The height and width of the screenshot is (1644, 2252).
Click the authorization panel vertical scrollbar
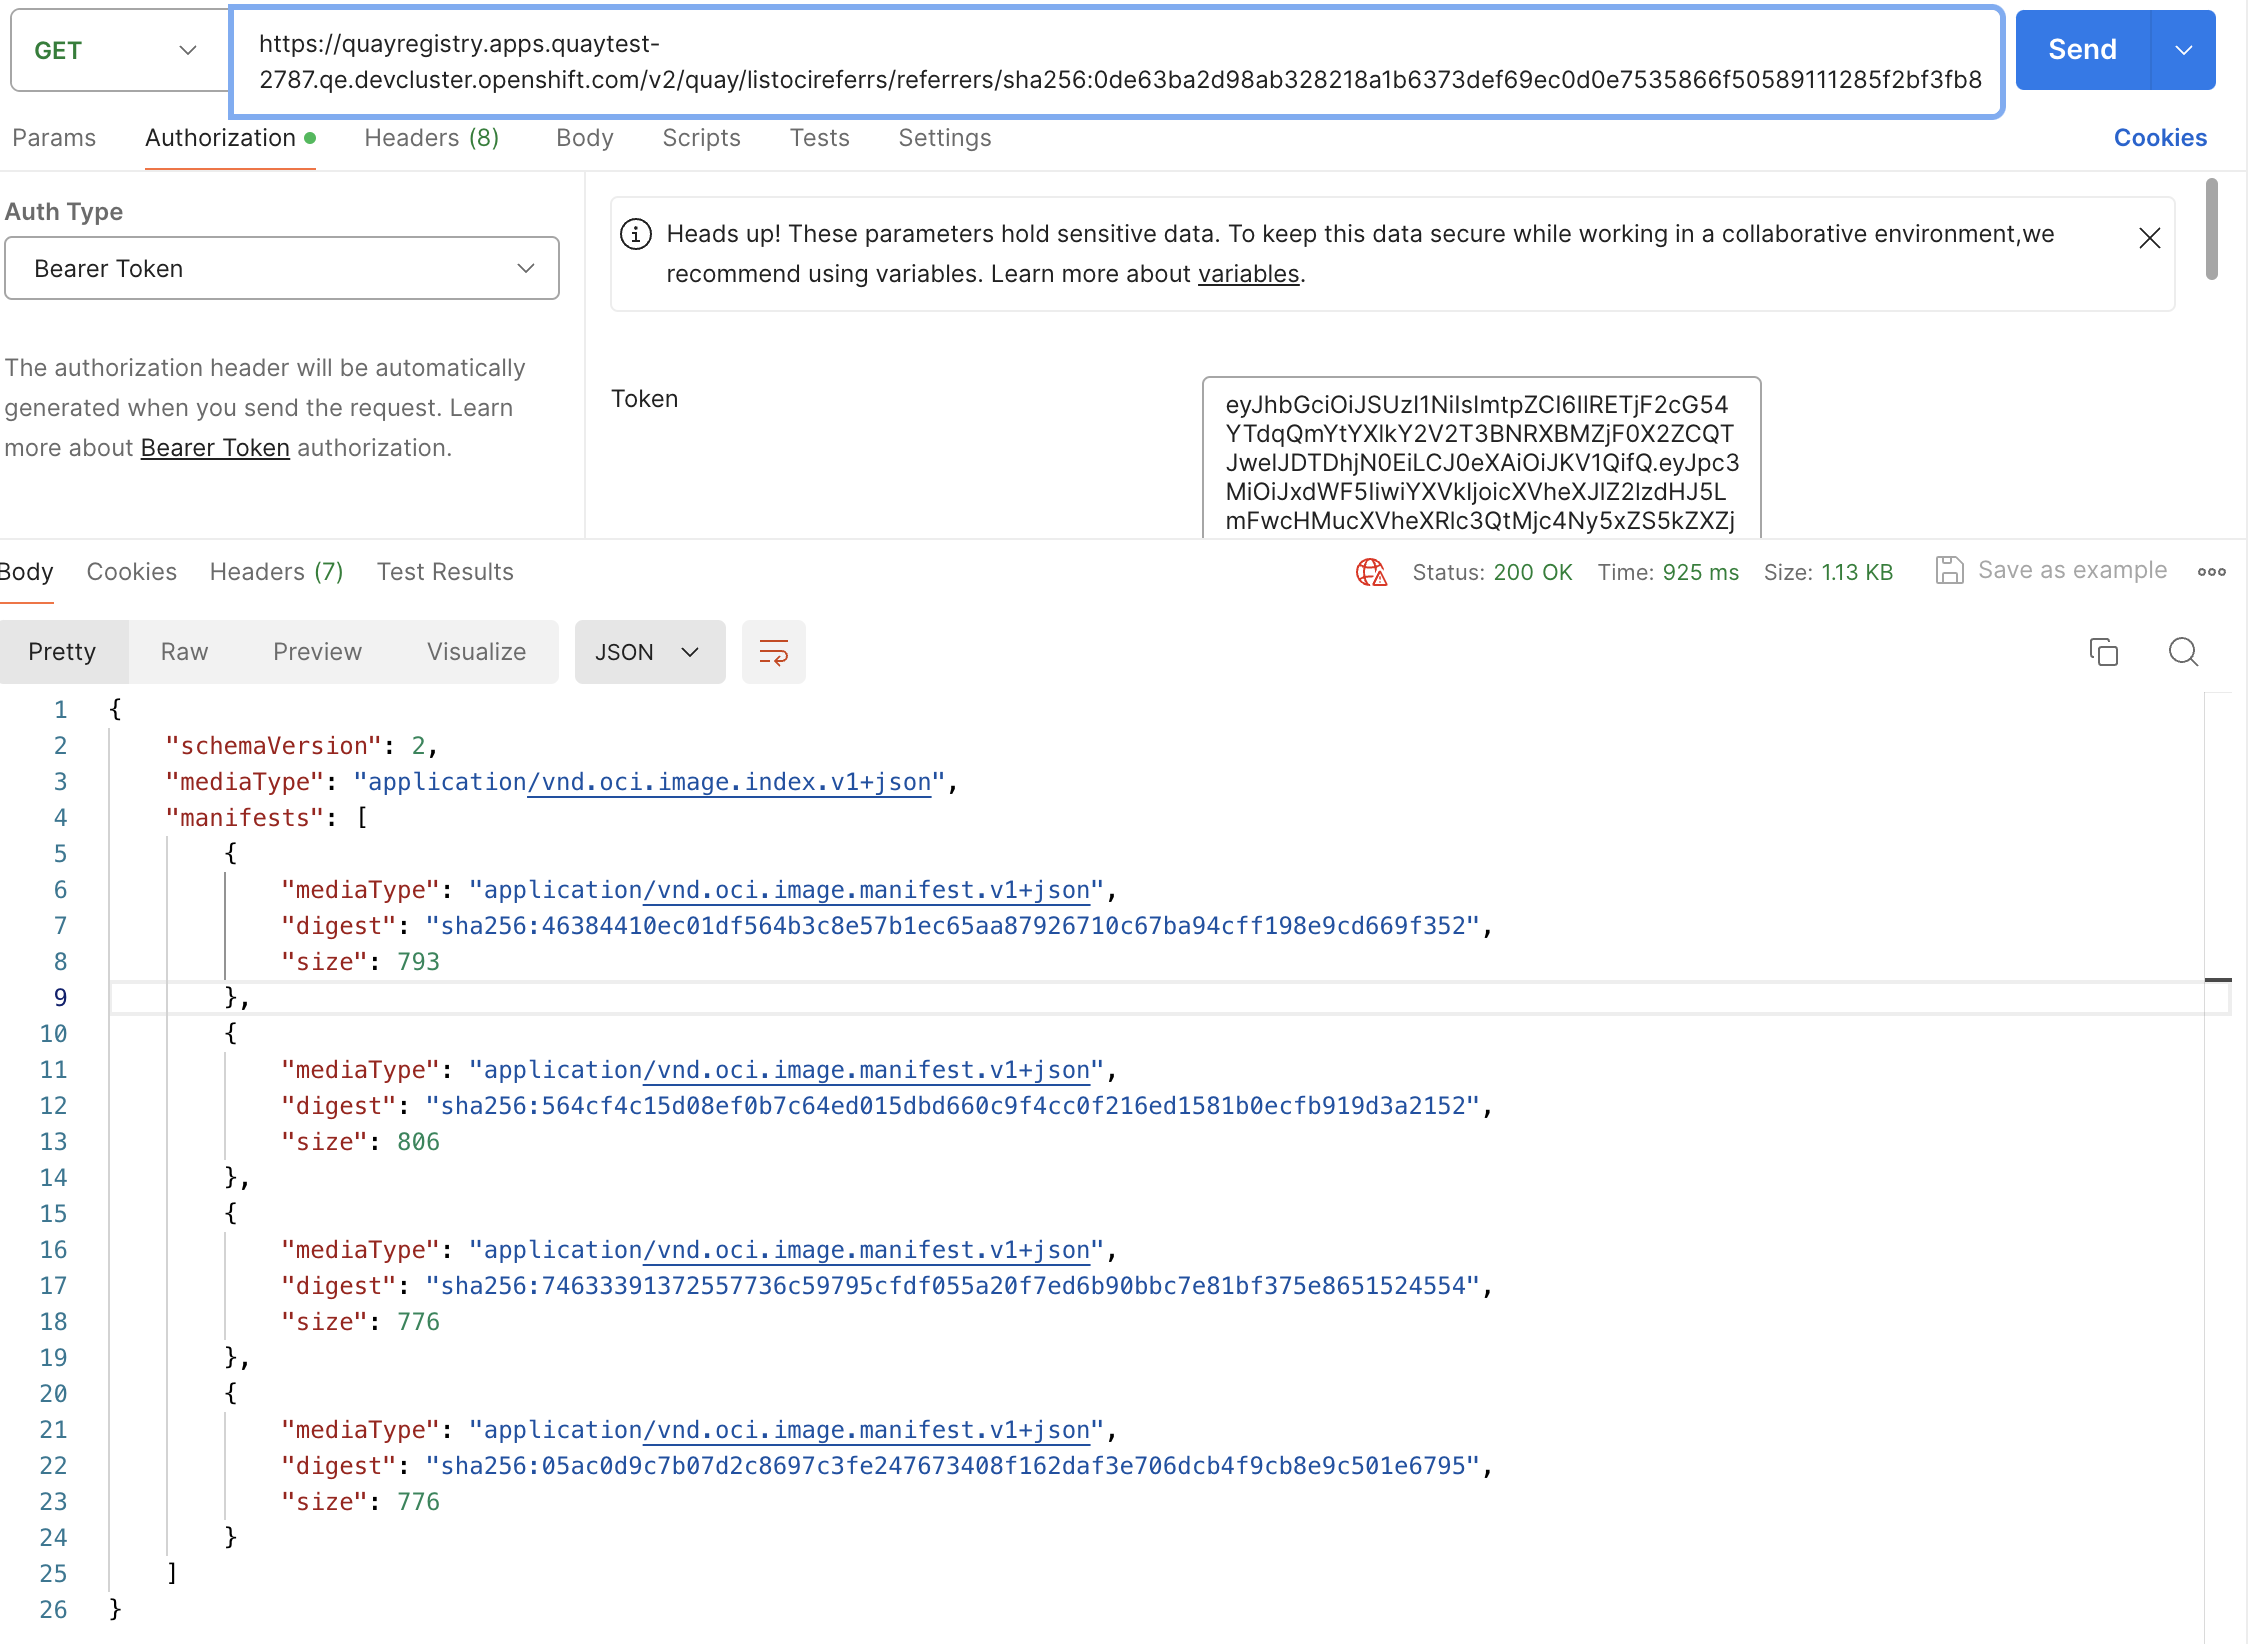pyautogui.click(x=2211, y=230)
